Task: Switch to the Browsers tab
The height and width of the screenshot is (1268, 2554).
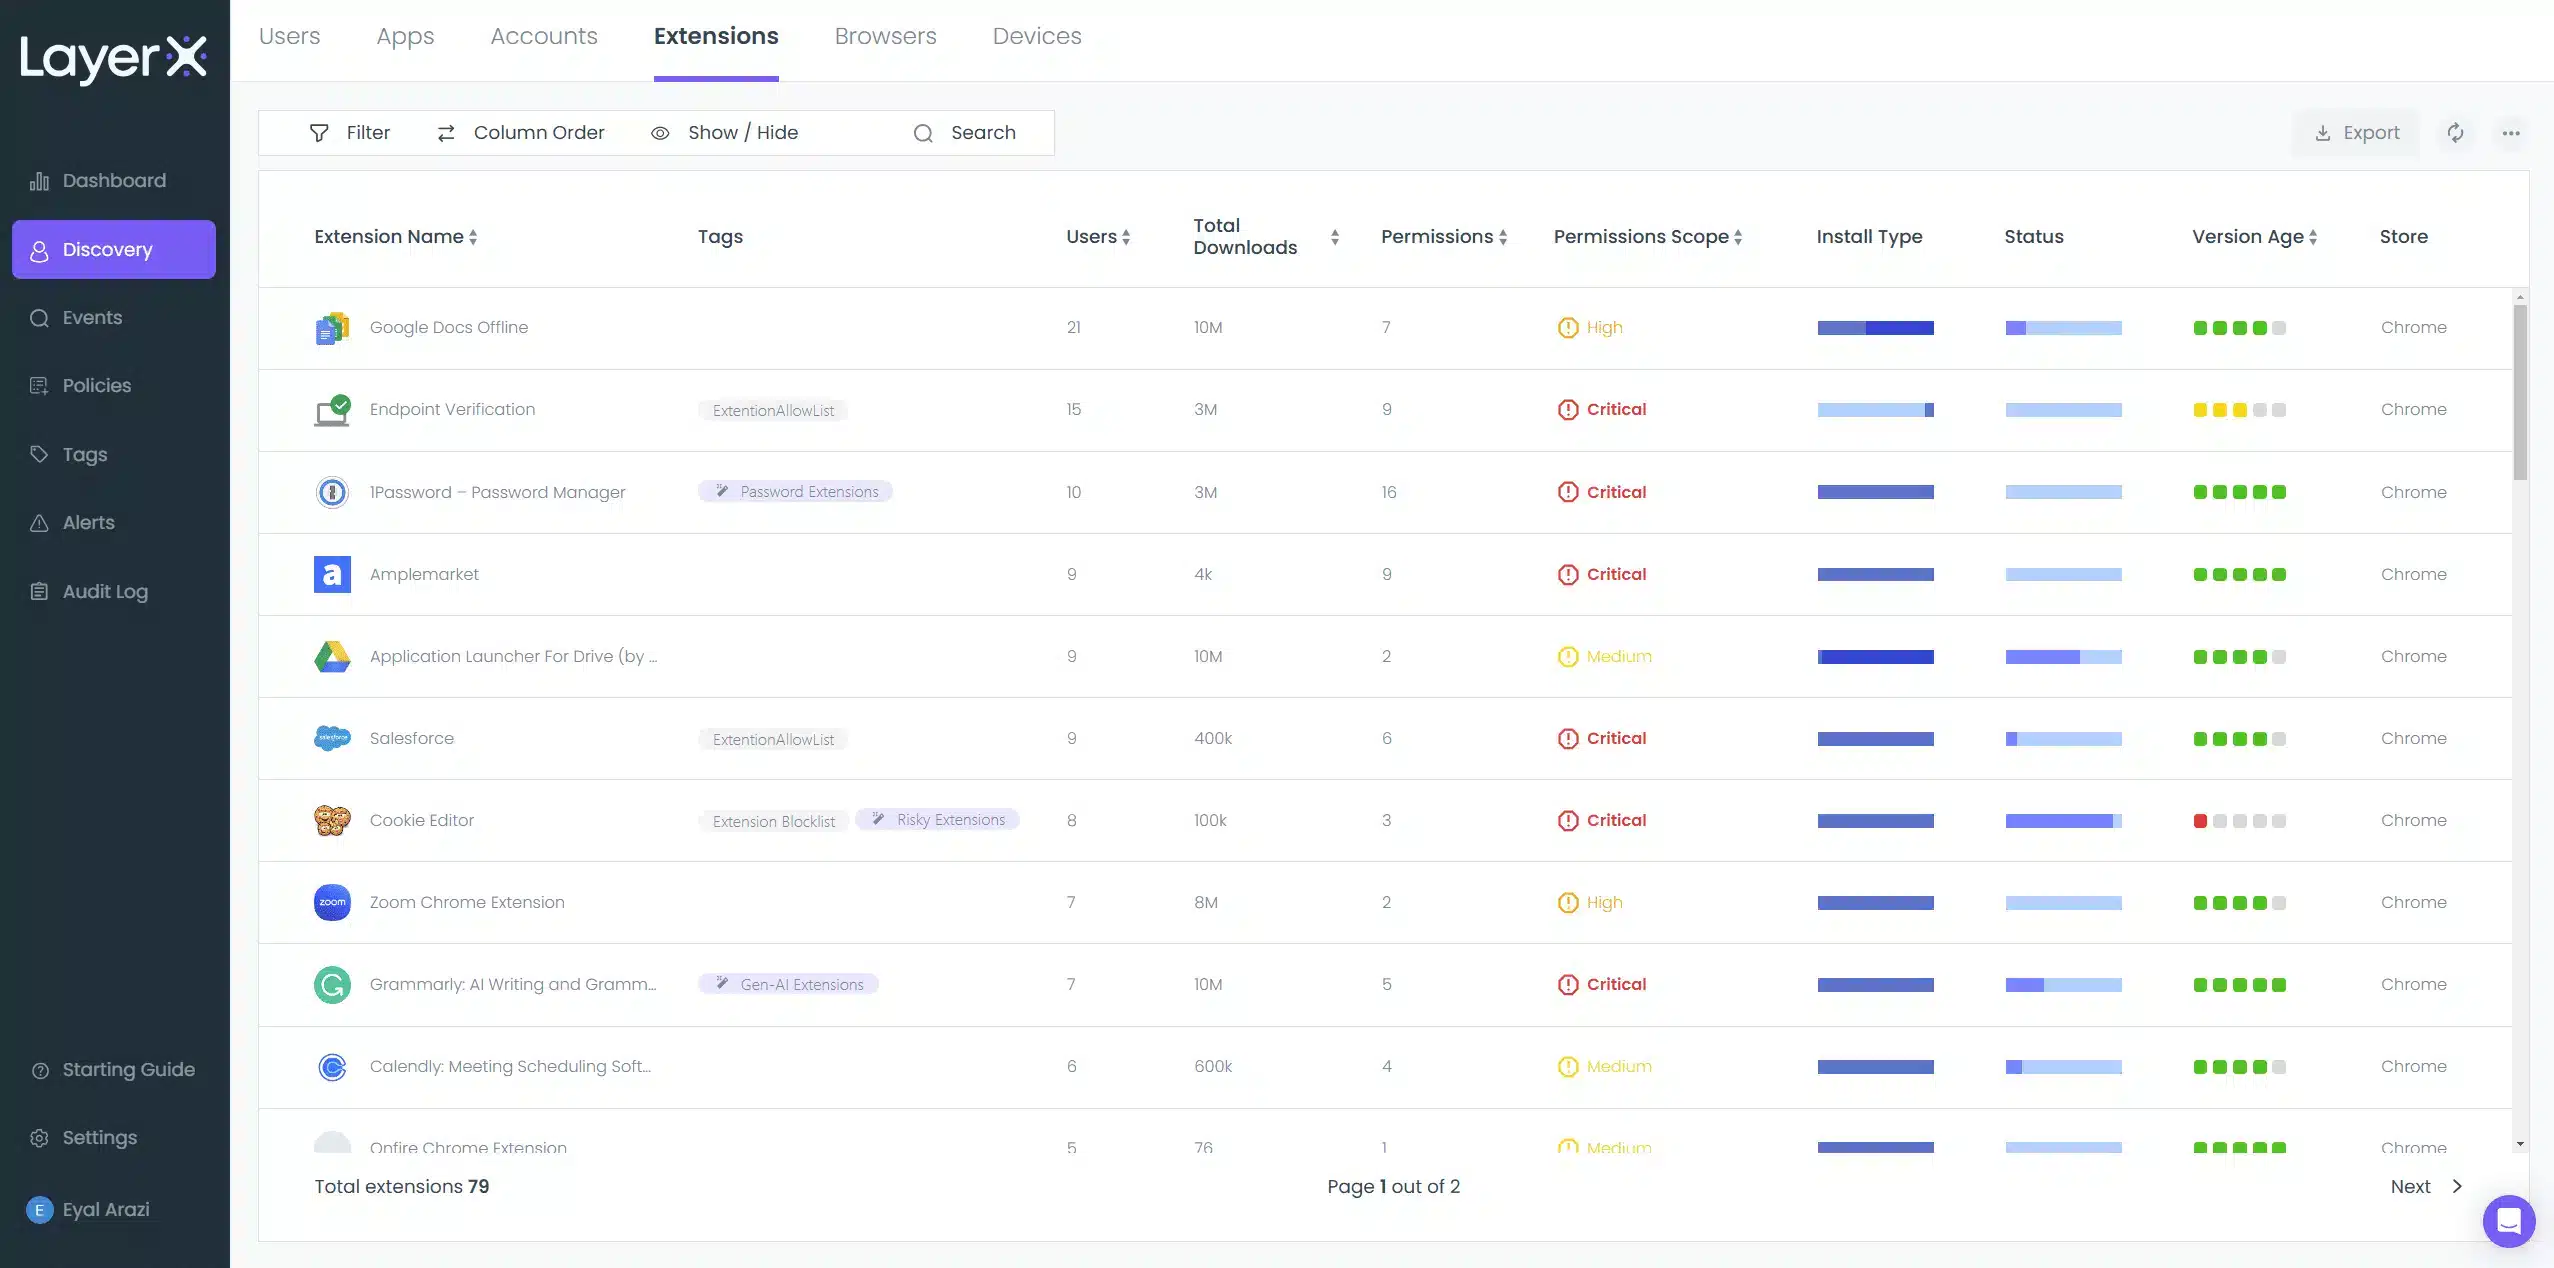Action: coord(885,37)
